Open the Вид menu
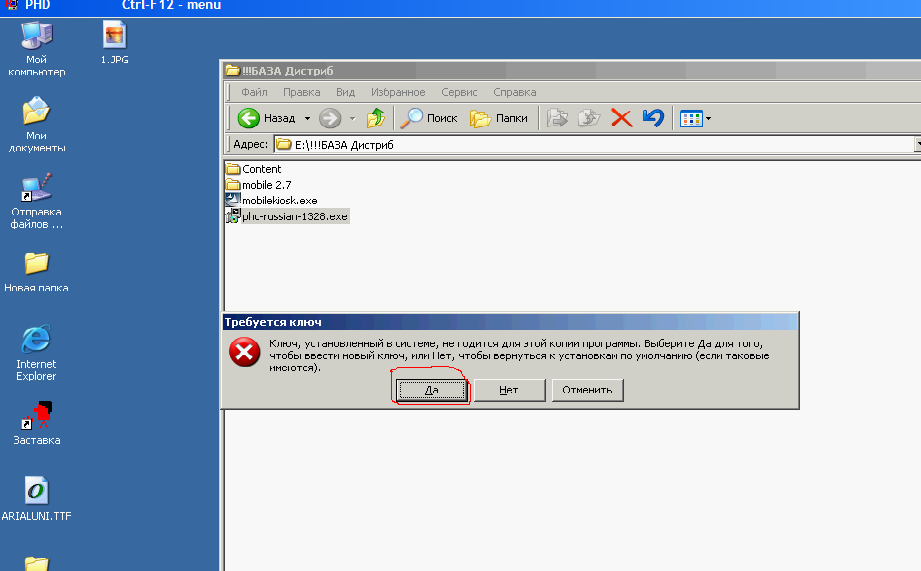This screenshot has height=571, width=921. 345,92
